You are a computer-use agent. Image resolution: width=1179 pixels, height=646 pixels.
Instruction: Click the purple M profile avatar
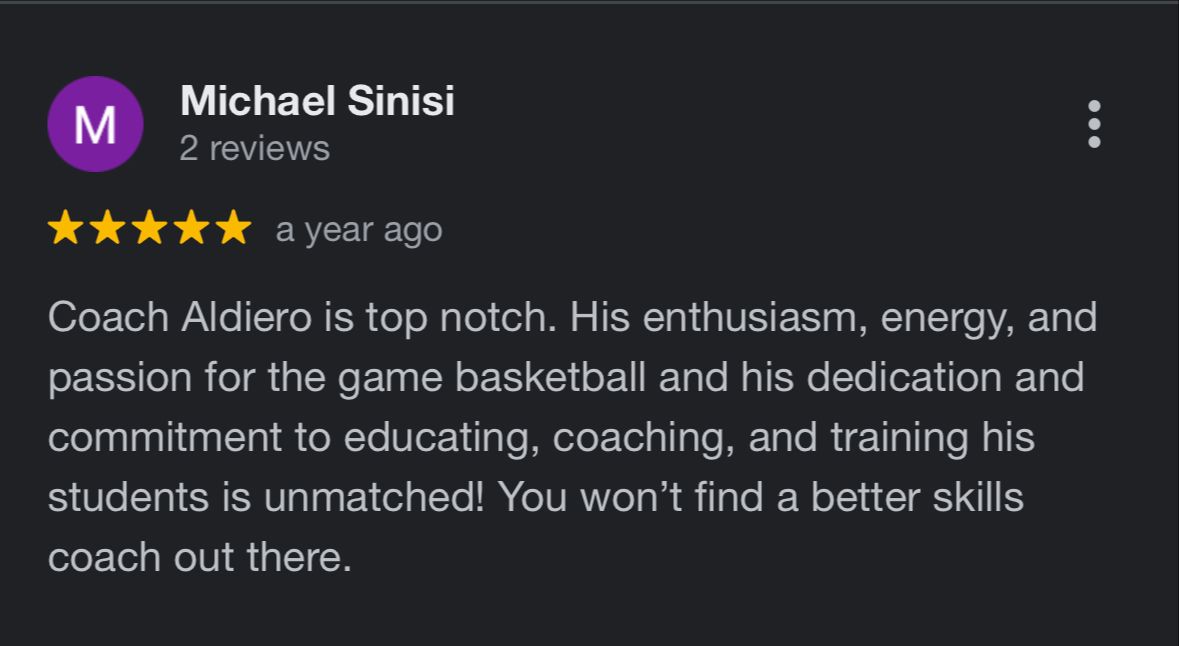95,125
